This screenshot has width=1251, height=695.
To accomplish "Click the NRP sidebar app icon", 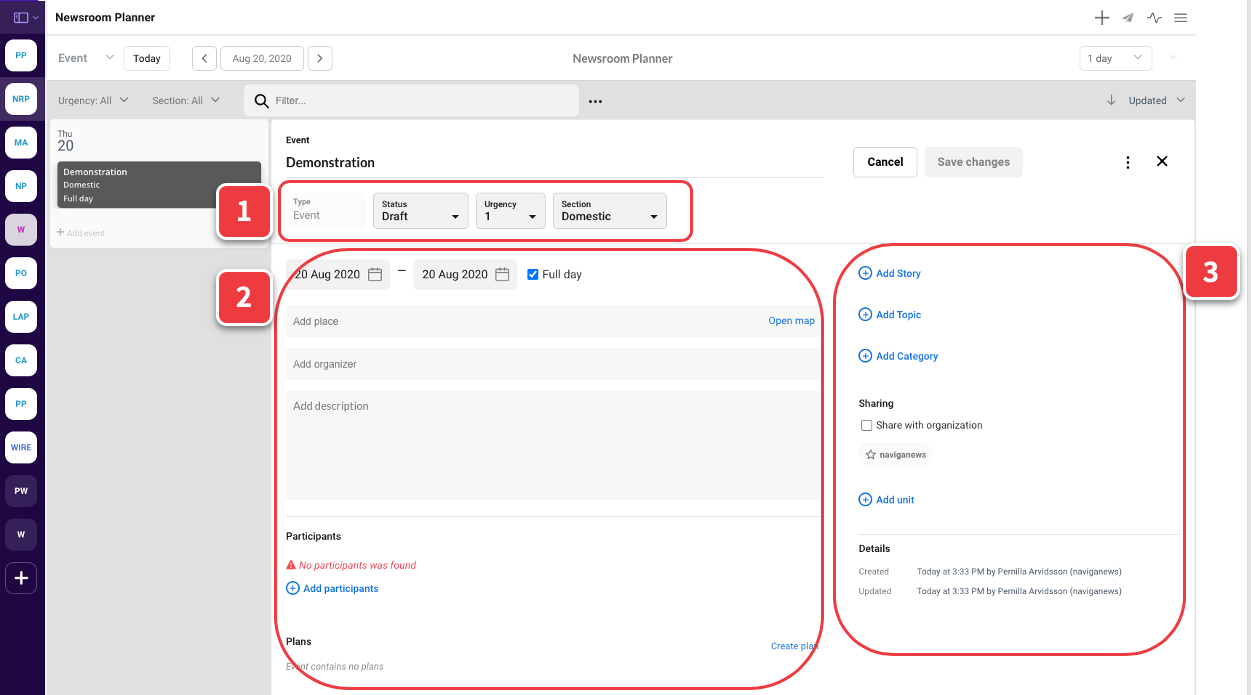I will (21, 99).
